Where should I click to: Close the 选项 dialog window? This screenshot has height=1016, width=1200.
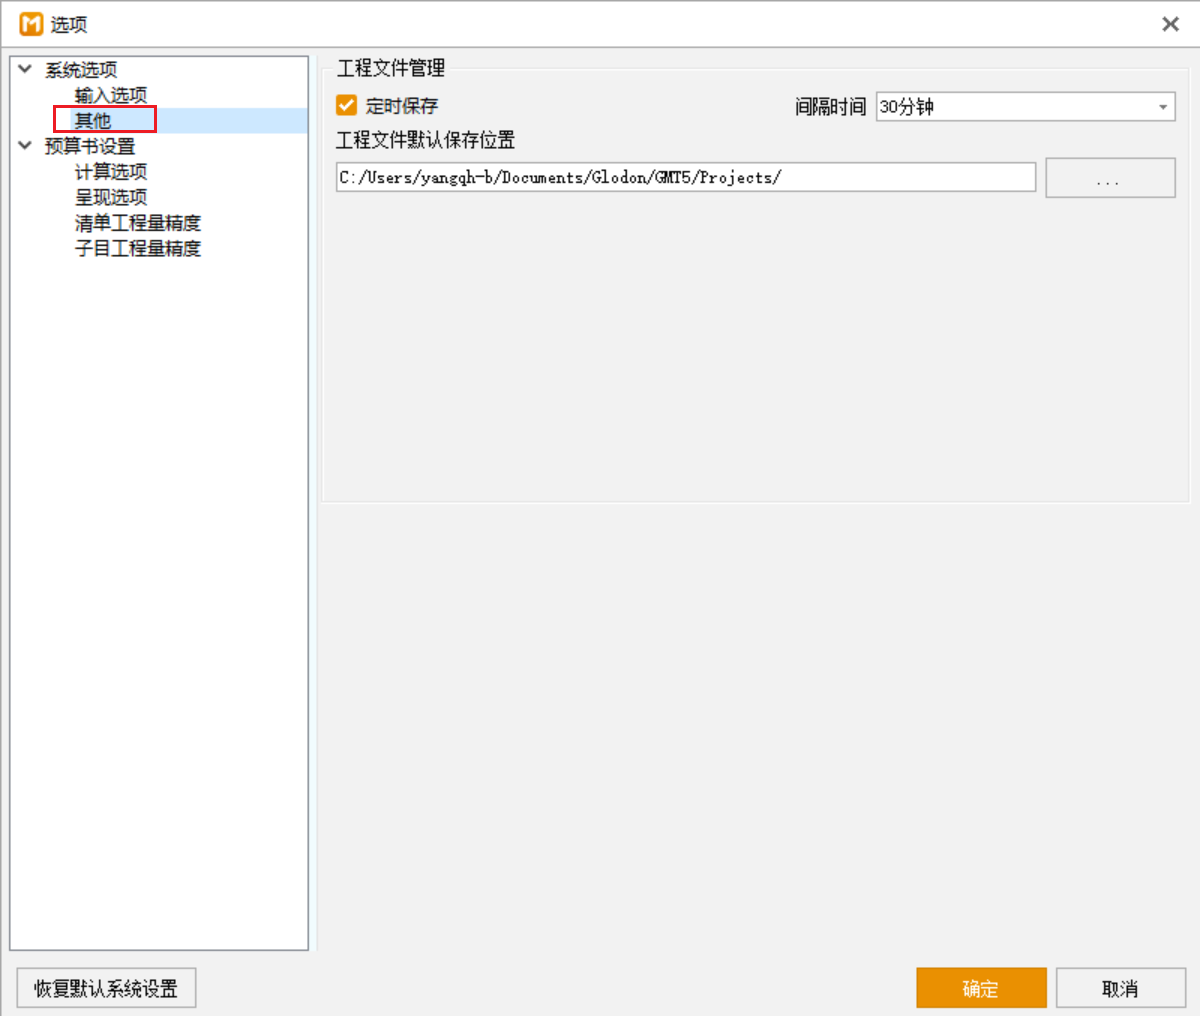click(1170, 24)
